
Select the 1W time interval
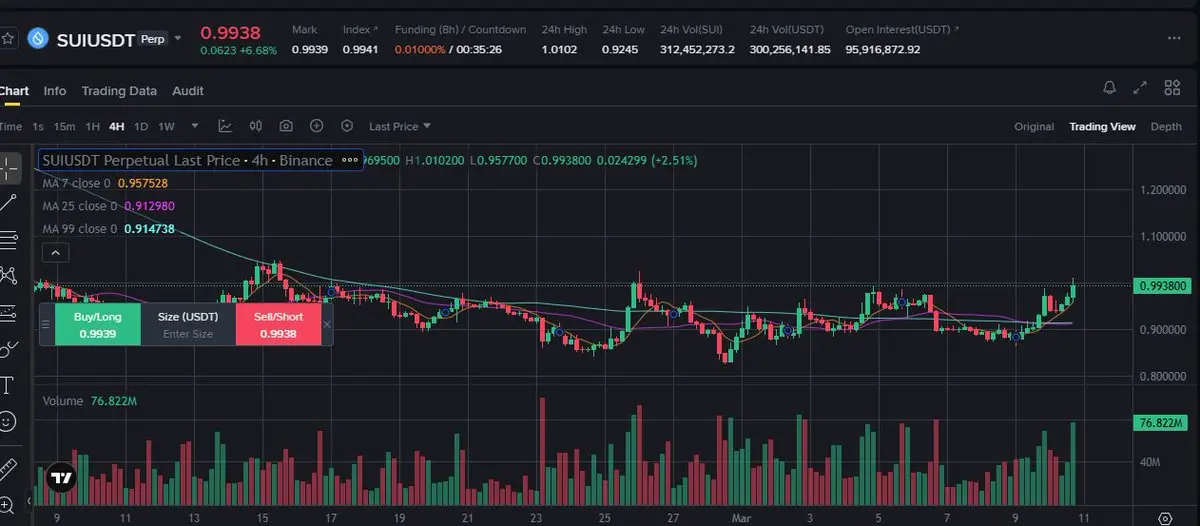166,126
